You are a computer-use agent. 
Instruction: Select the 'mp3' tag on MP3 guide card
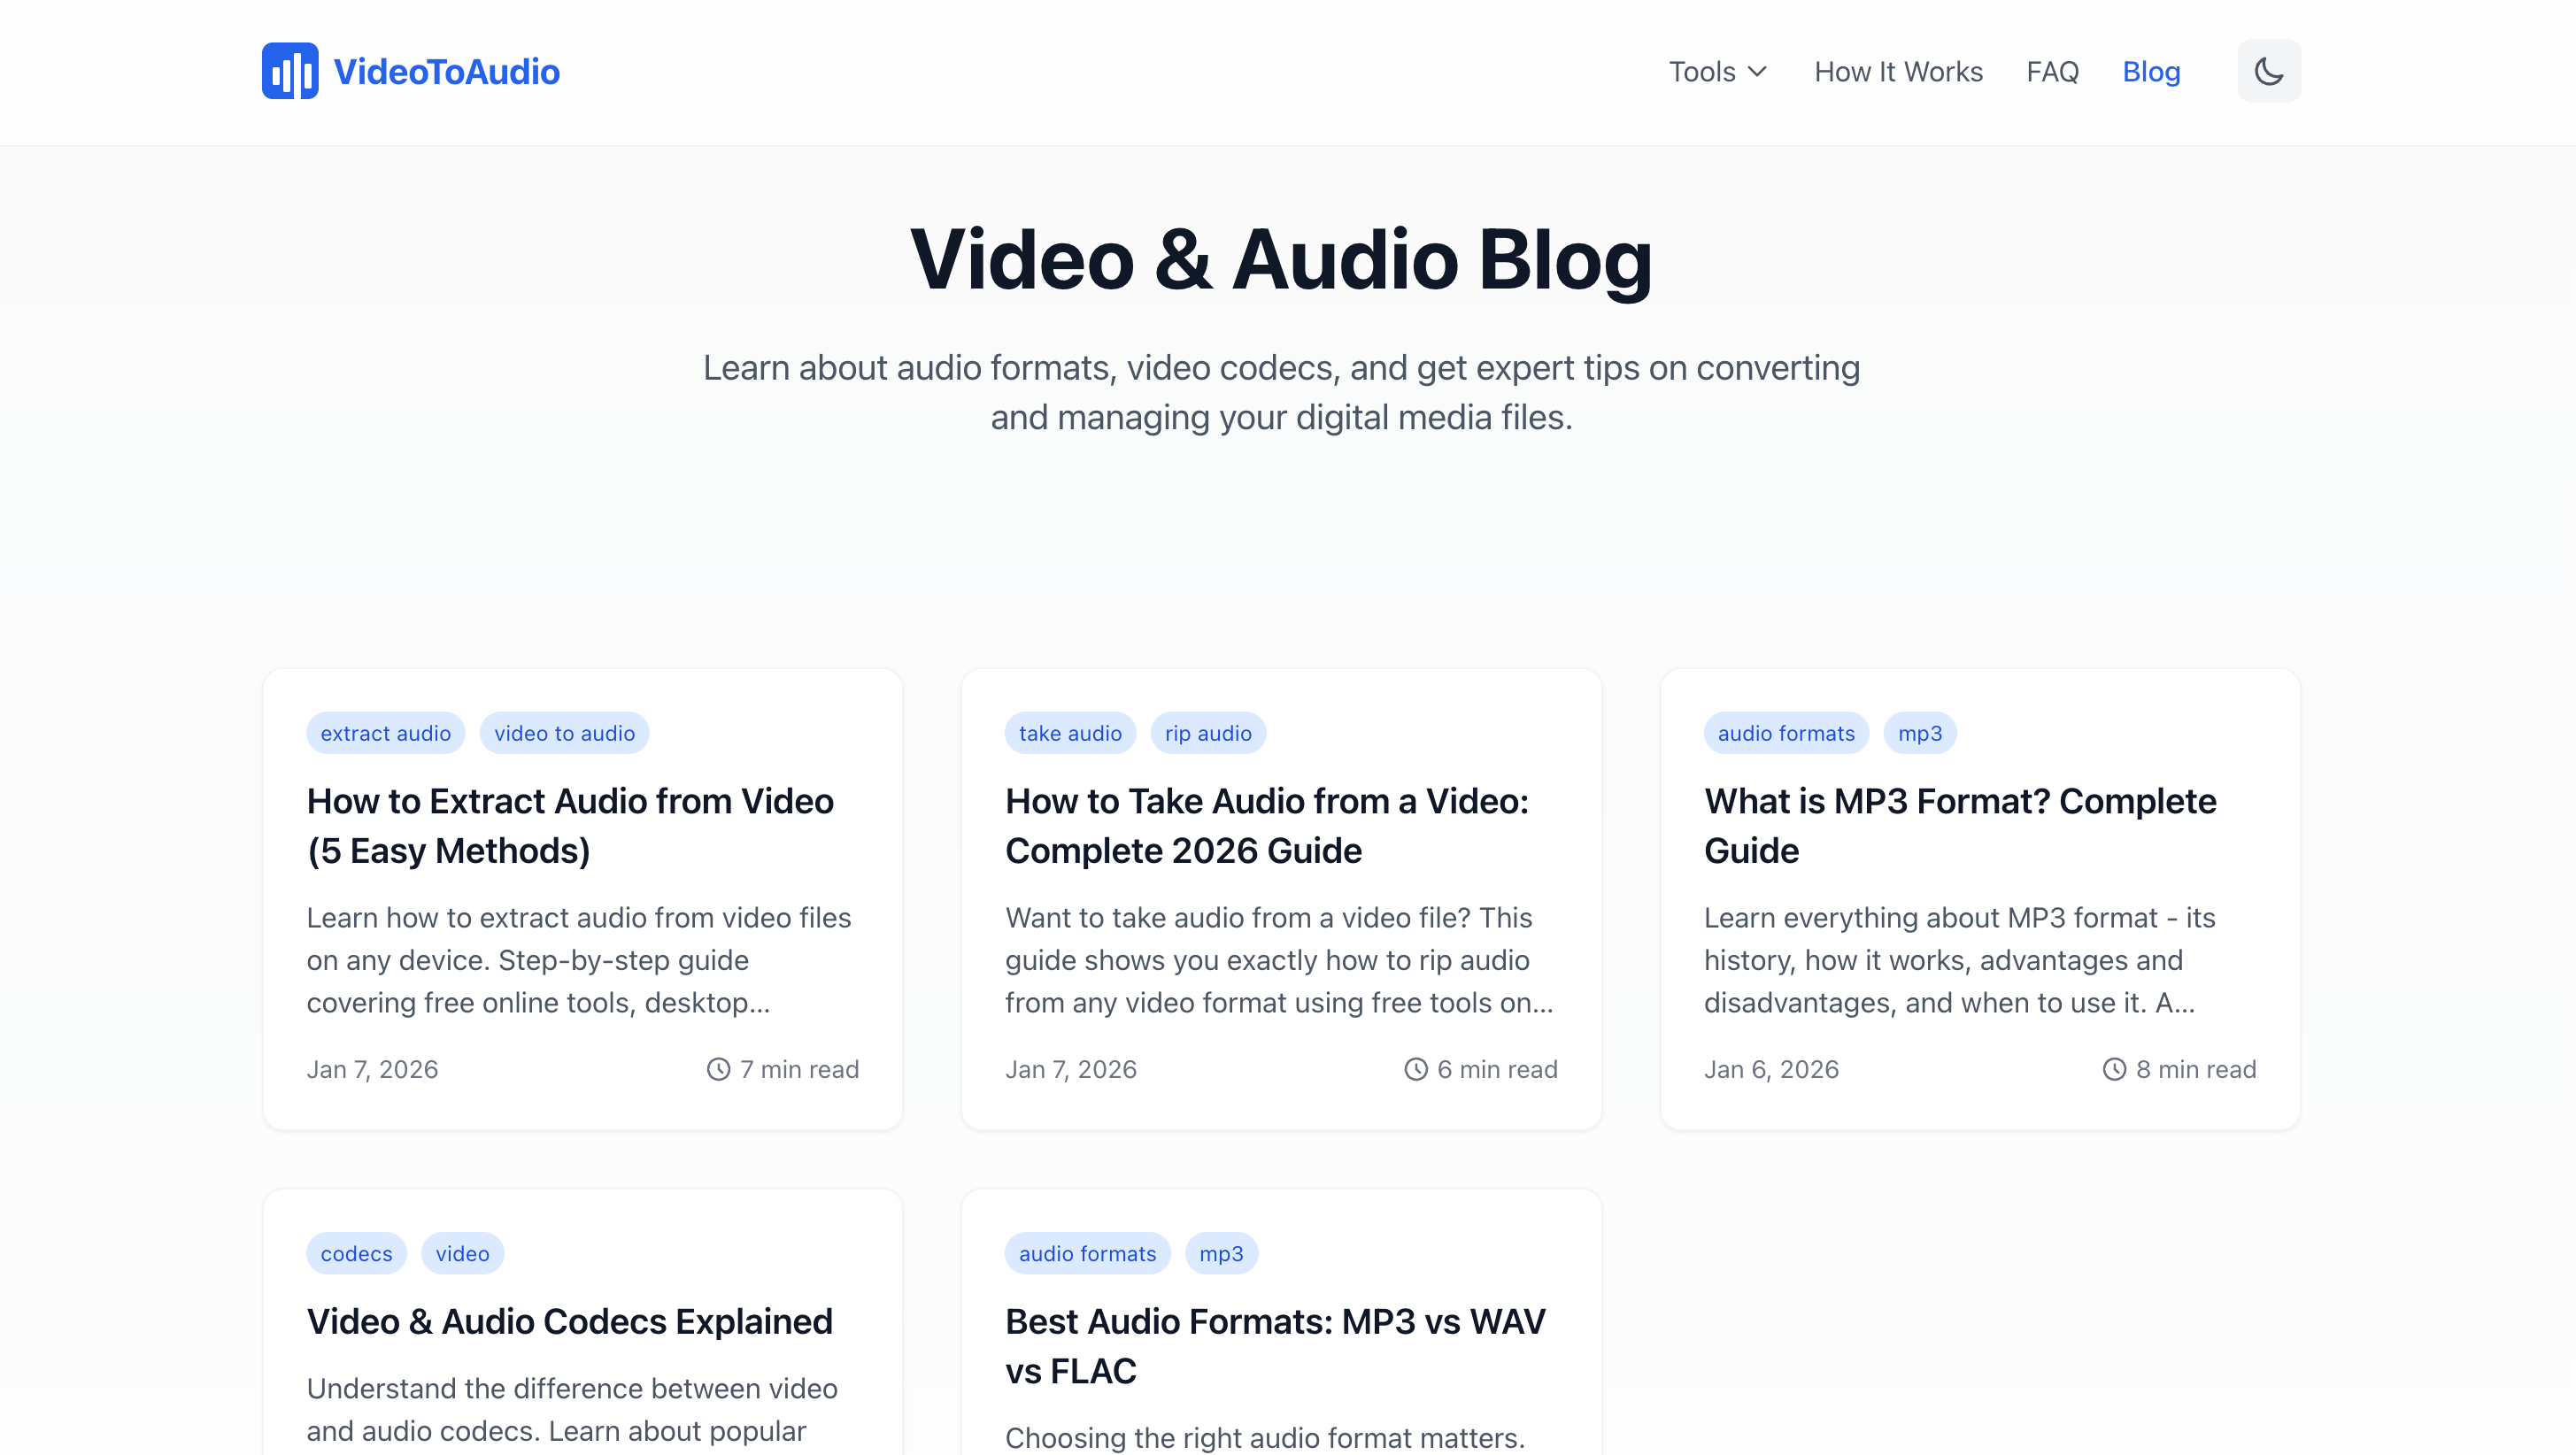tap(1919, 732)
